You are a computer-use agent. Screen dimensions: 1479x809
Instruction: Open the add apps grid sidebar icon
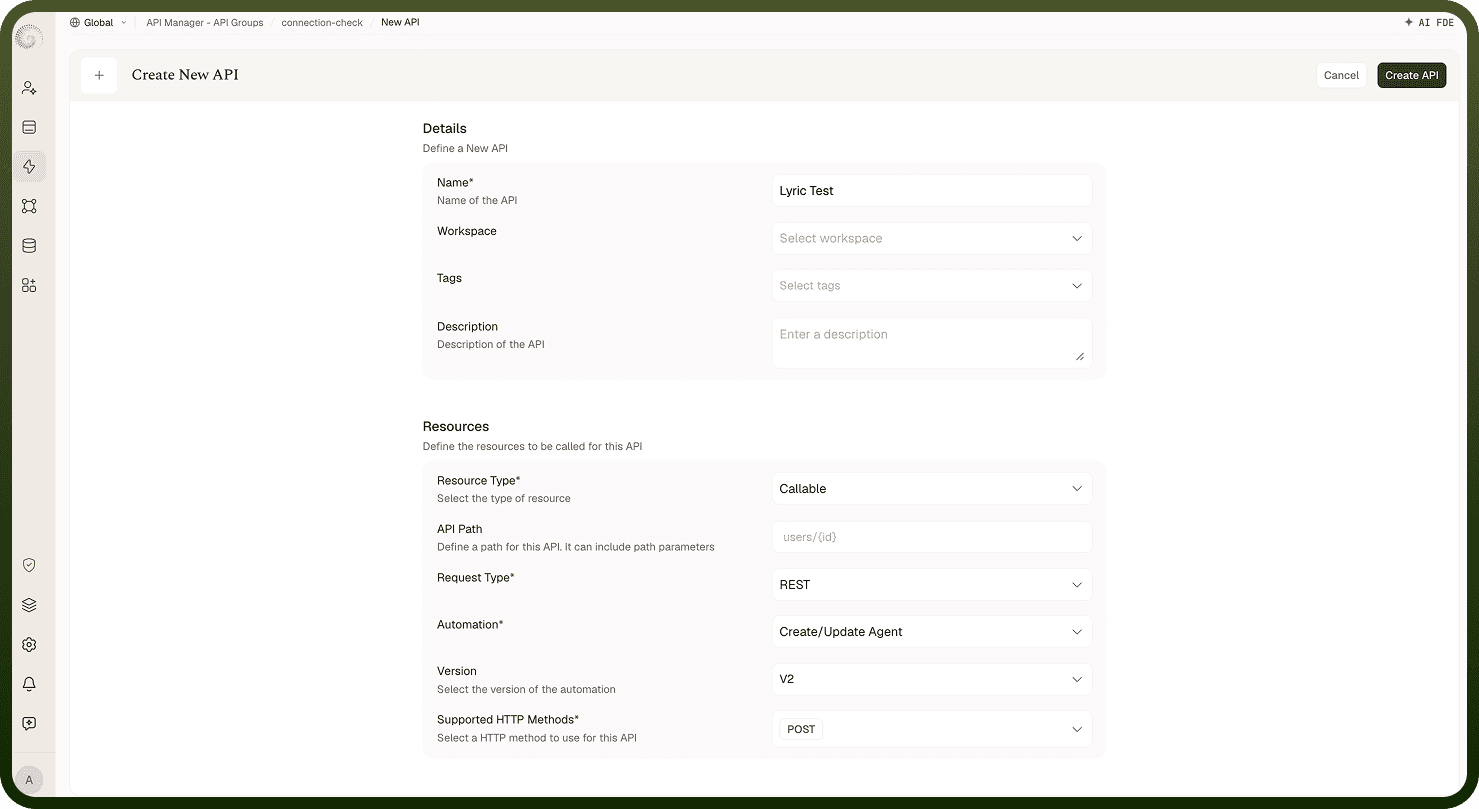tap(29, 285)
